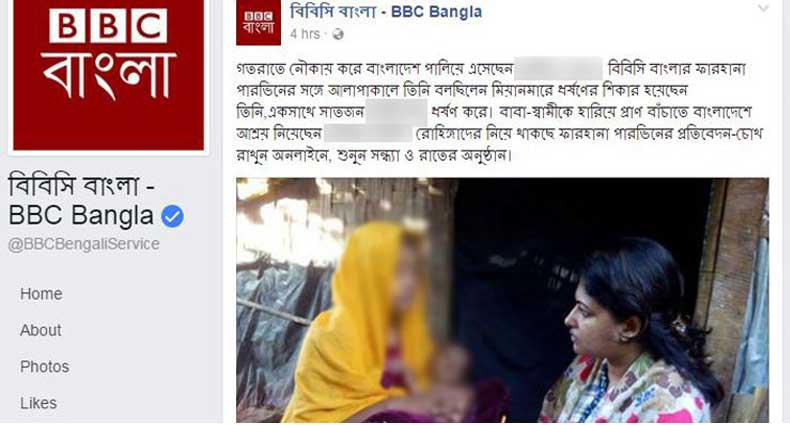790x425 pixels.
Task: Open the post options chevron dropdown
Action: [764, 8]
